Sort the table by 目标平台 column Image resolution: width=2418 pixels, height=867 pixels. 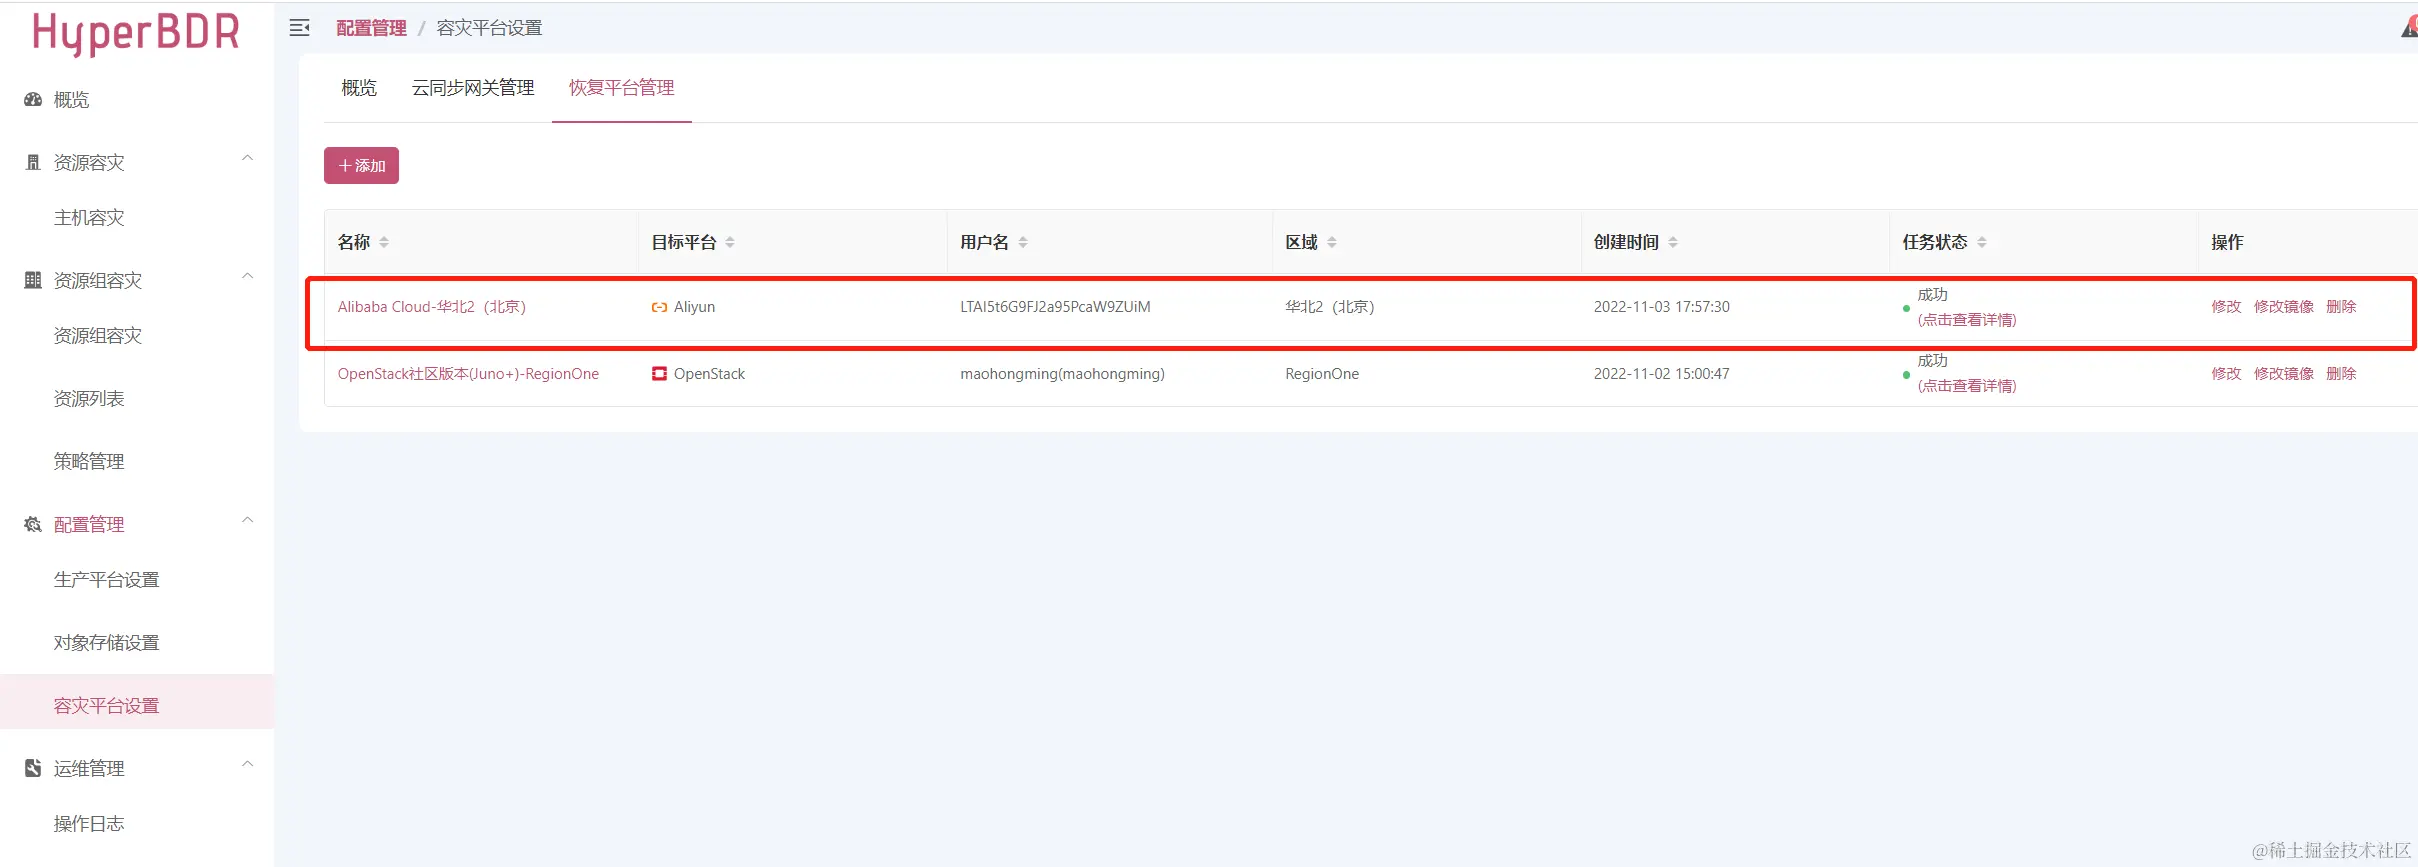730,242
